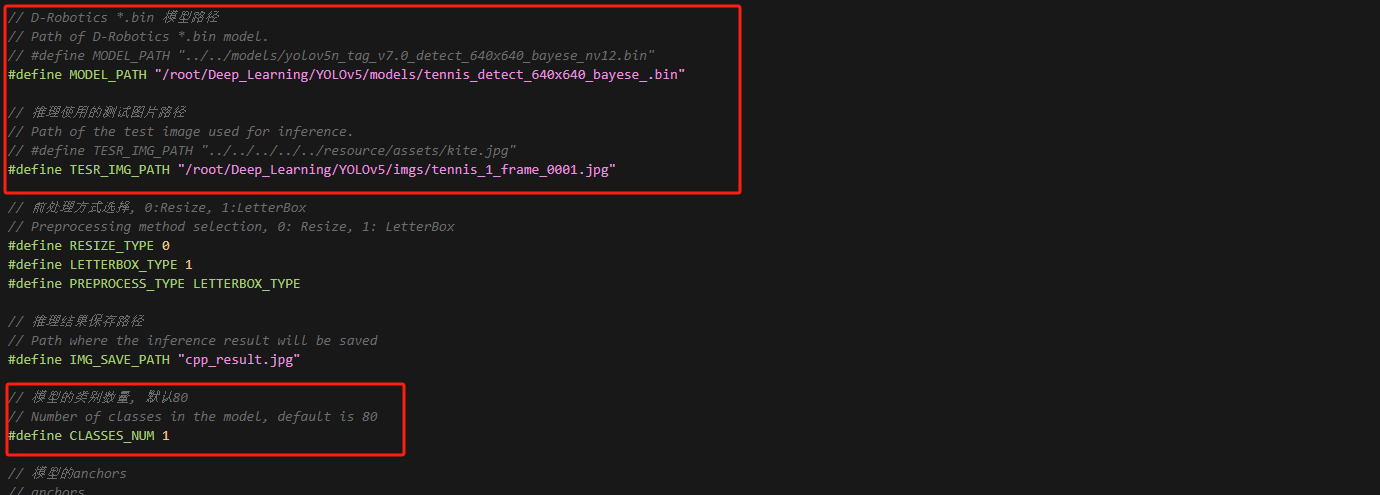
Task: Place cursor on the active TESR_IMG_PATH macro name
Action: point(120,170)
